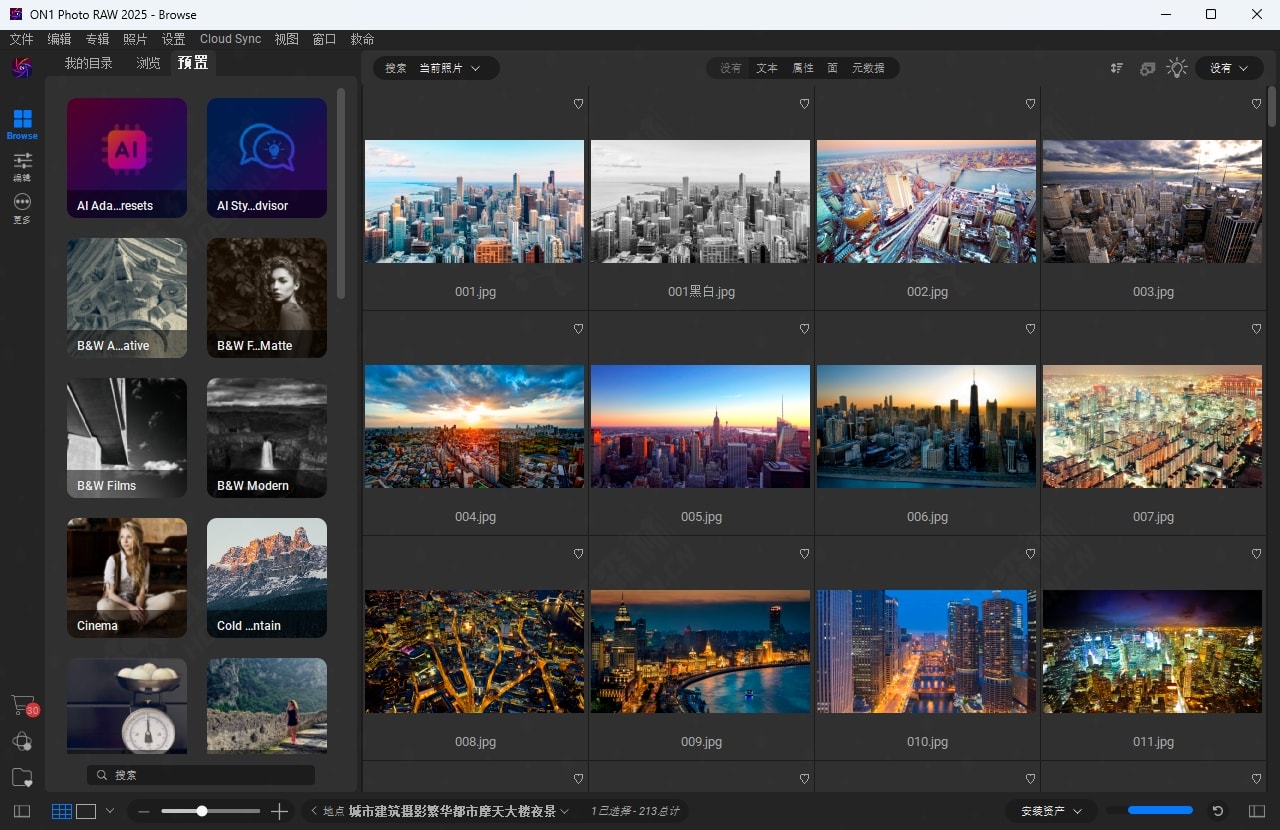
Task: Switch to the 我的目录 tab
Action: (x=89, y=63)
